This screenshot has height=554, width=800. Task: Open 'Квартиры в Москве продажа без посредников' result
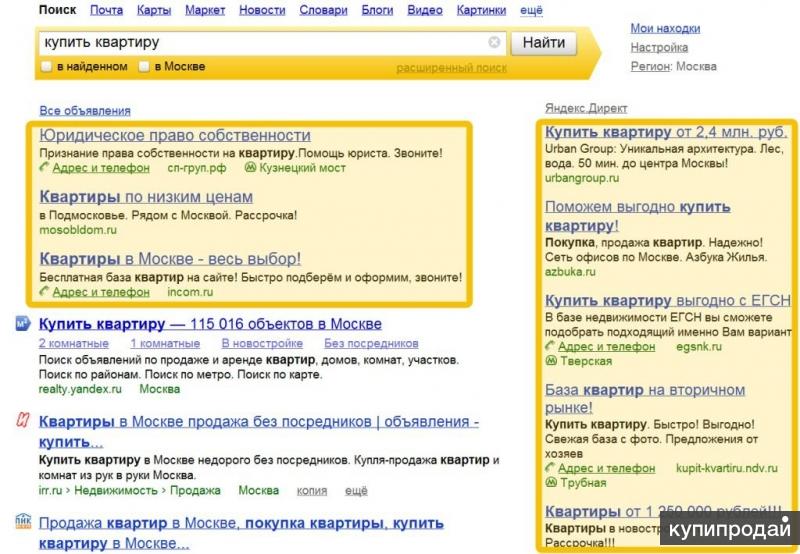pyautogui.click(x=259, y=432)
